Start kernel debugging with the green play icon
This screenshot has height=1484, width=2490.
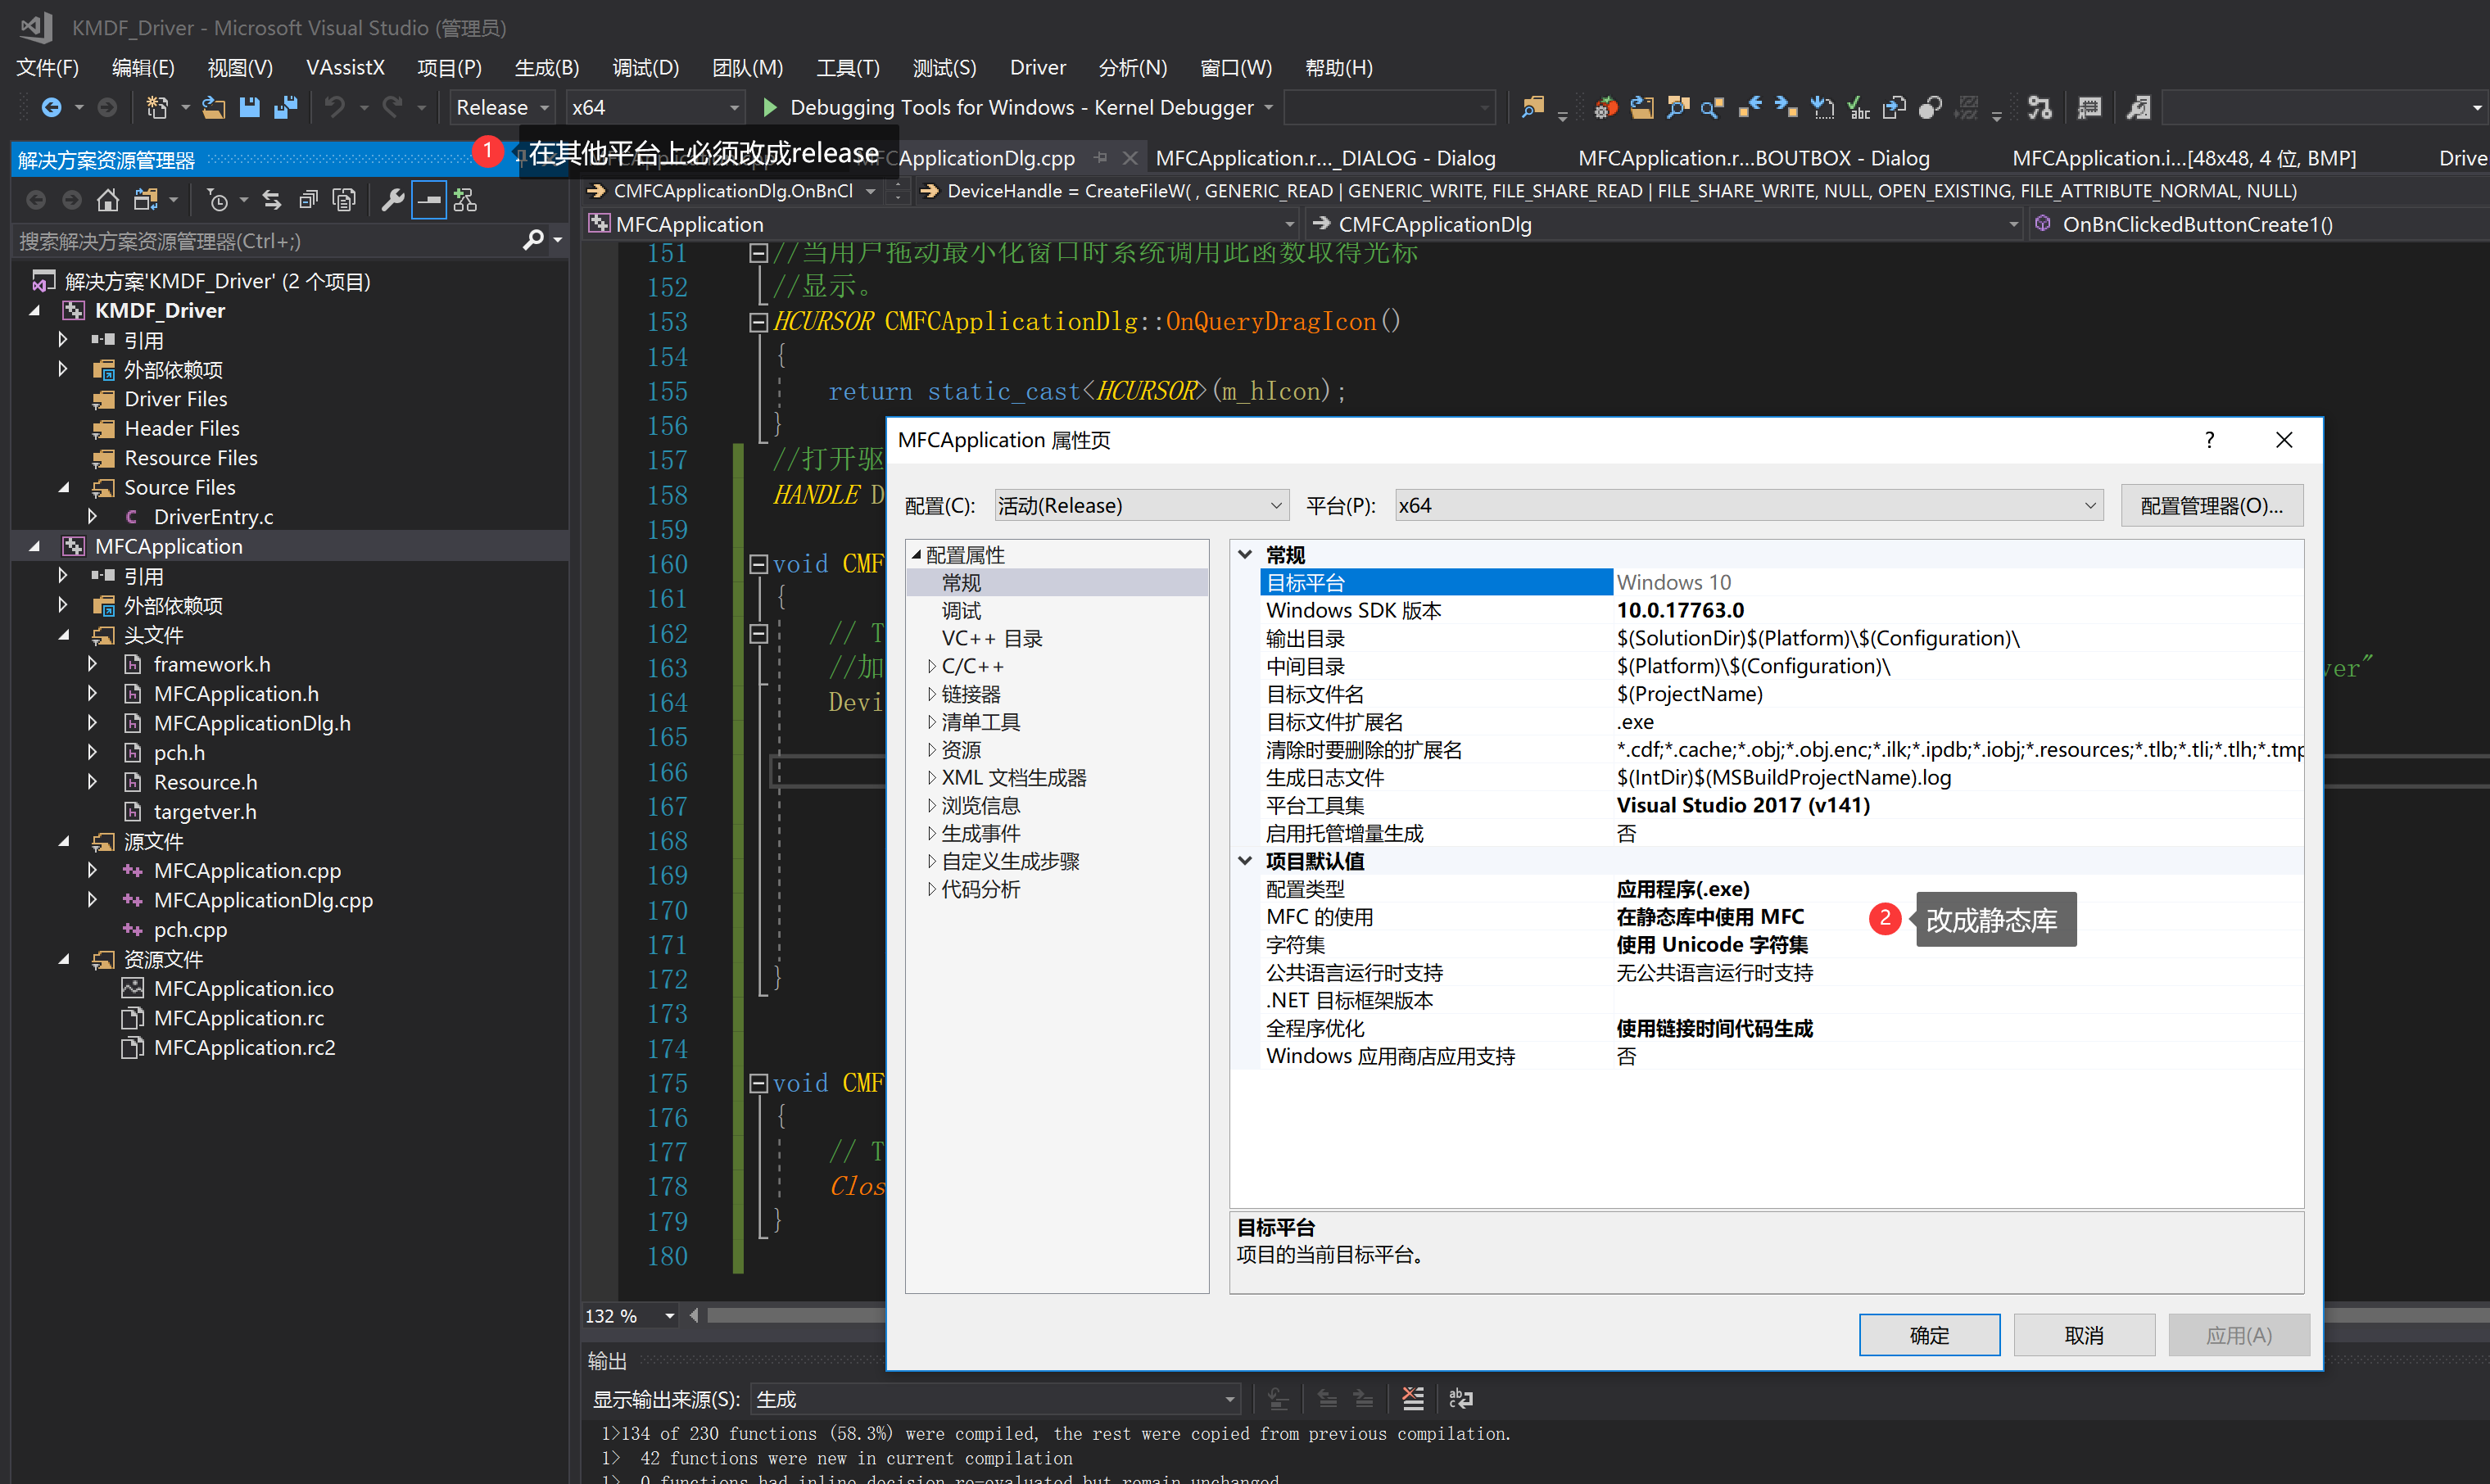769,107
